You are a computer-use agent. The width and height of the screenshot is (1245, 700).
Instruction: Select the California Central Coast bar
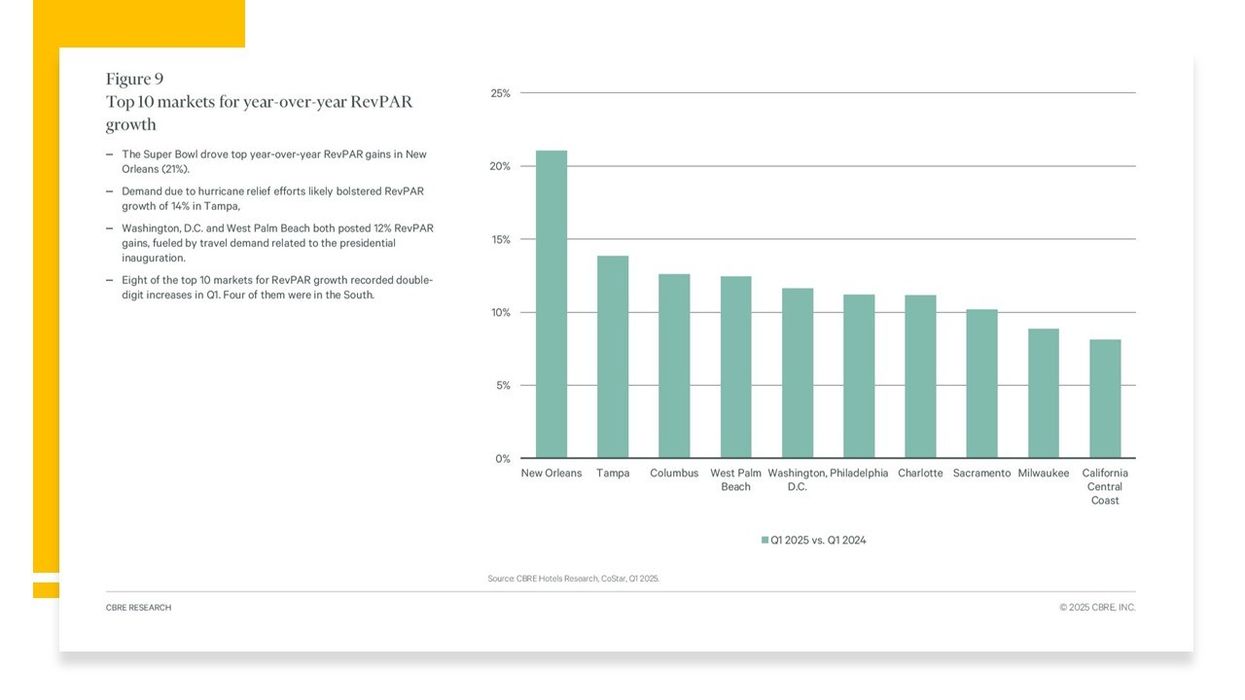[x=1105, y=398]
